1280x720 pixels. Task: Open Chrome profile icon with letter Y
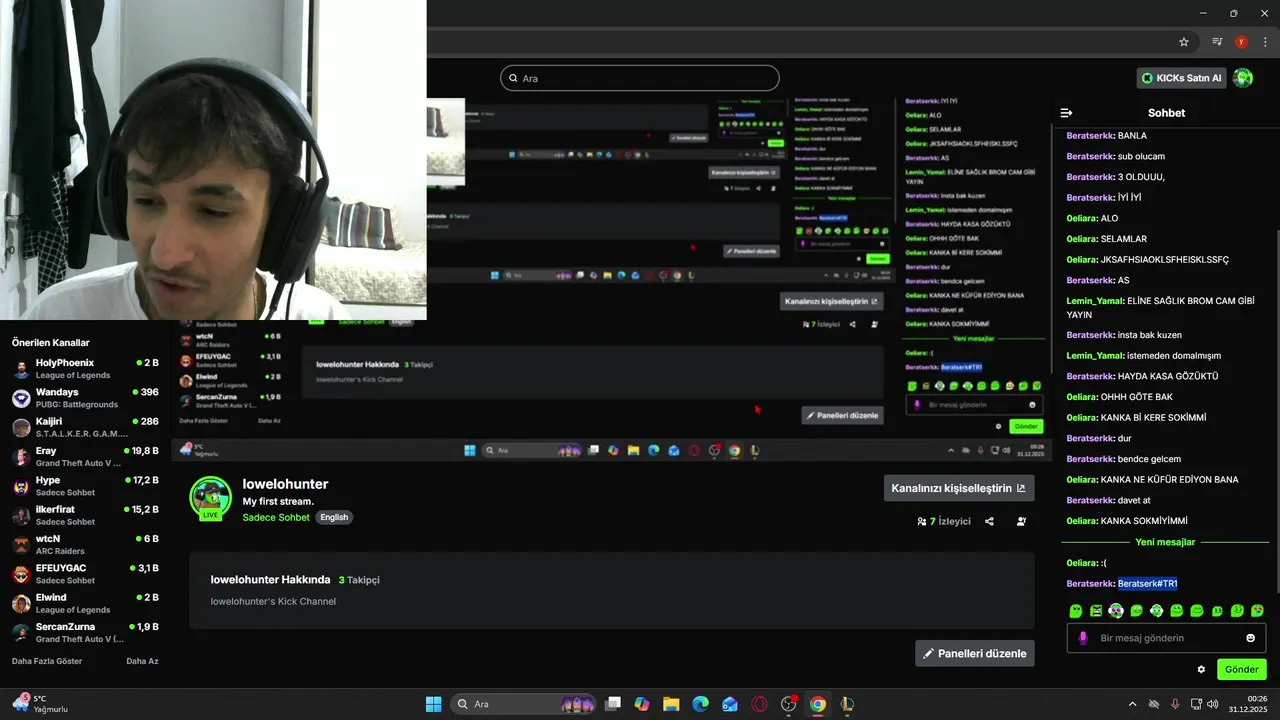click(1241, 42)
